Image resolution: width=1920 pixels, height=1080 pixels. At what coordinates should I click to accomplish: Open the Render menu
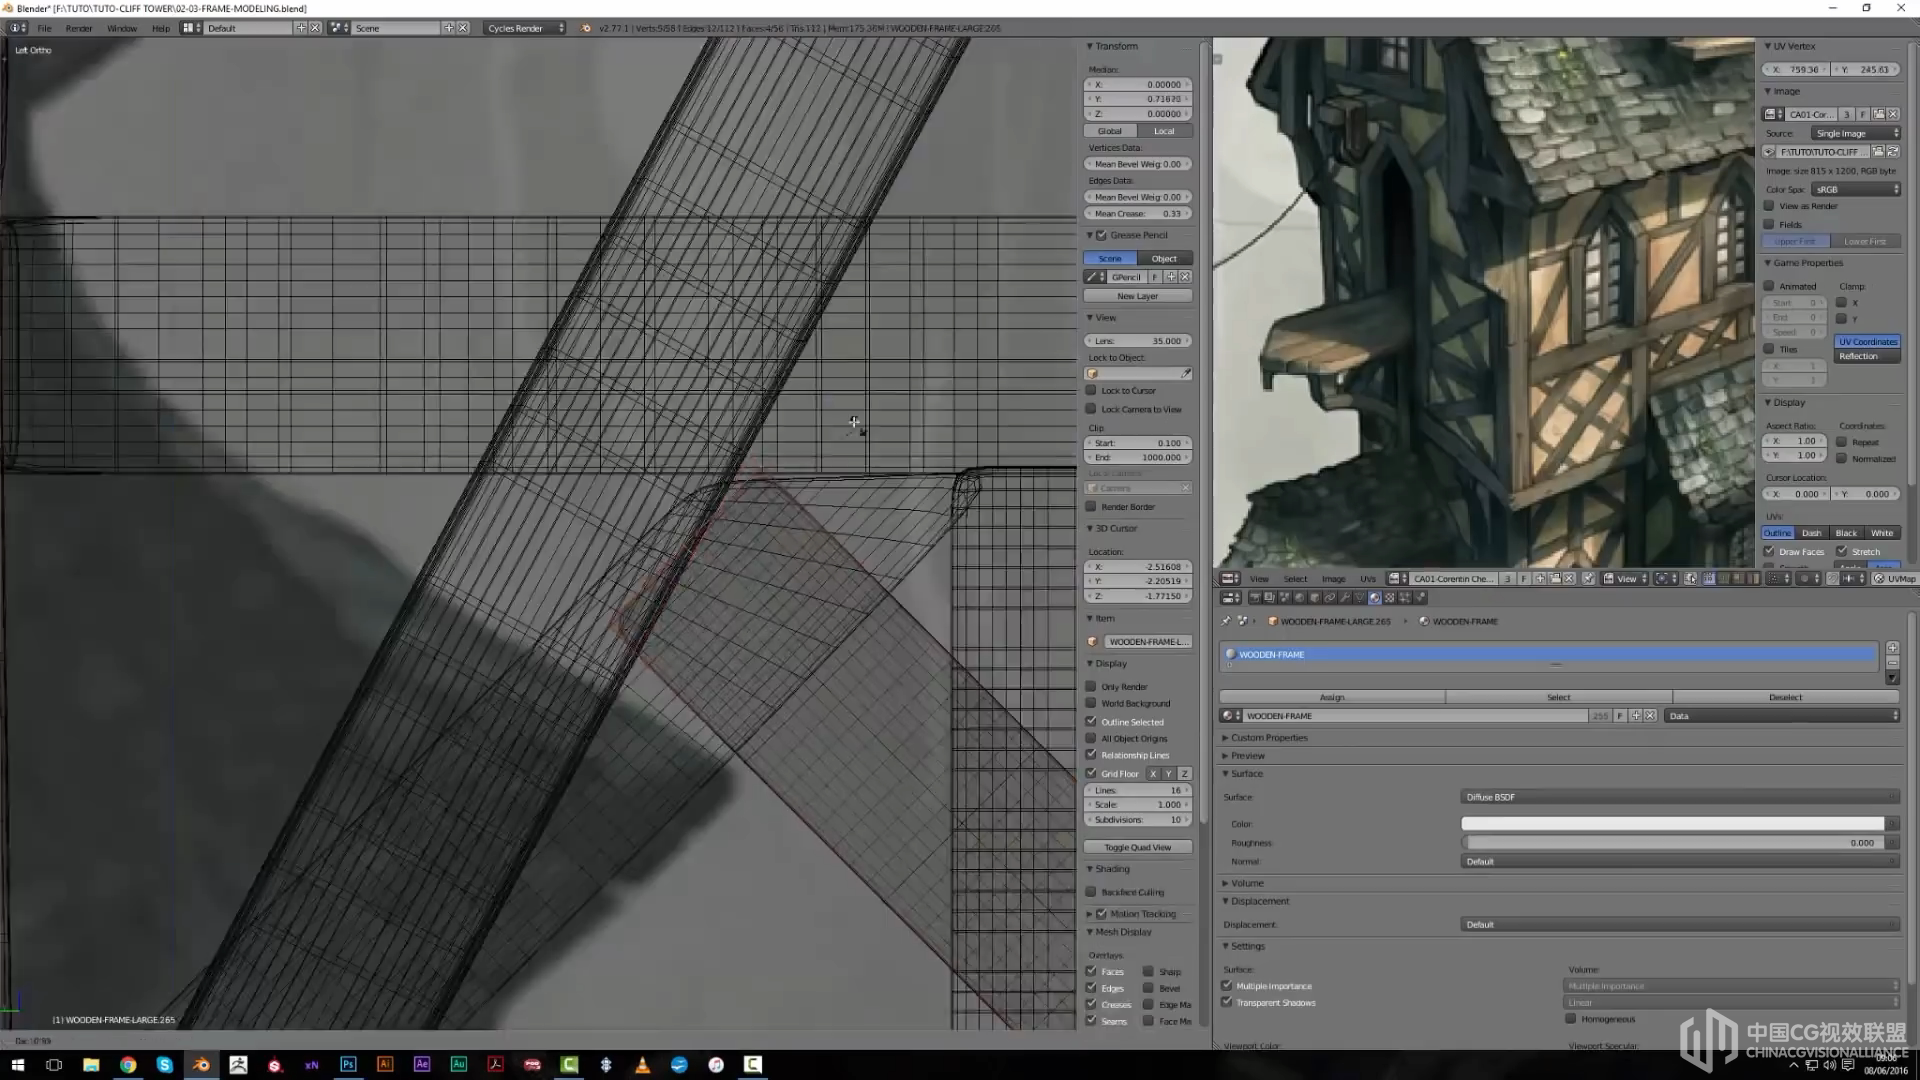pos(79,28)
